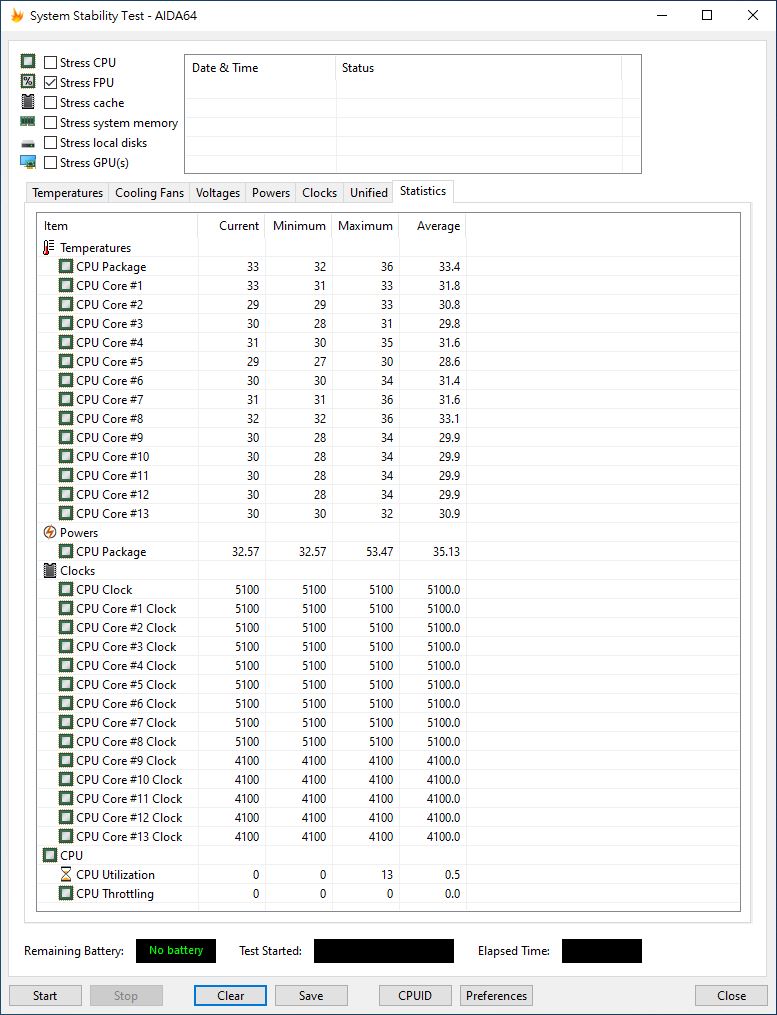Viewport: 777px width, 1015px height.
Task: Click the CPU Core #13 Clock icon
Action: (65, 836)
